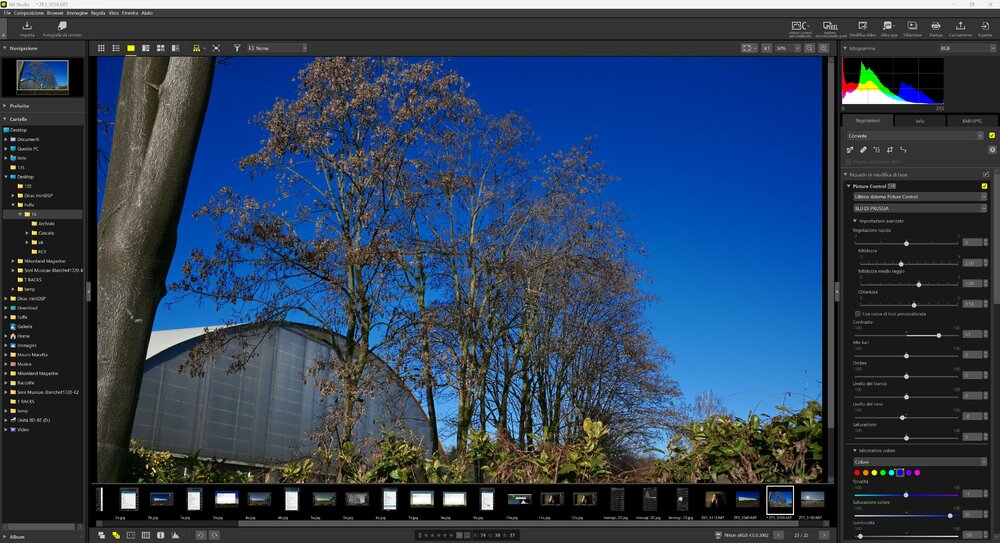This screenshot has height=543, width=1000.
Task: Expand the Album panel at bottom left
Action: (4, 537)
